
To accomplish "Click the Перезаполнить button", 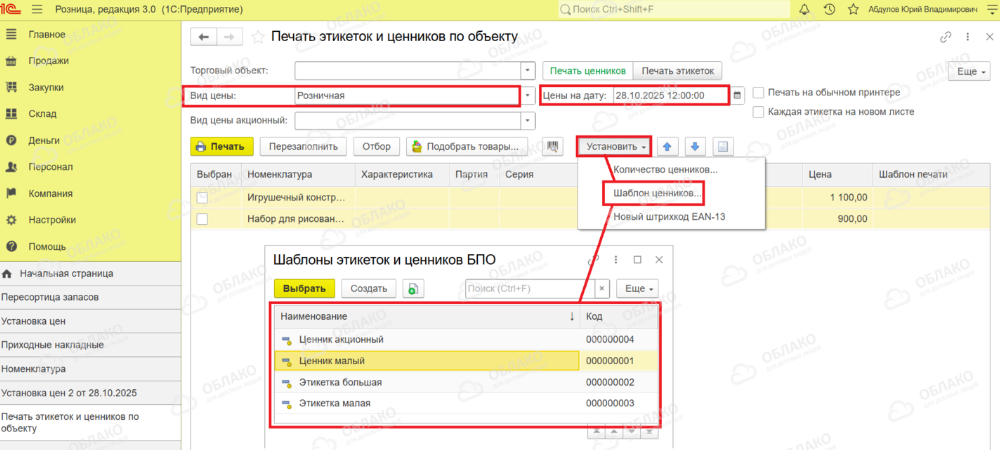I will [x=303, y=146].
